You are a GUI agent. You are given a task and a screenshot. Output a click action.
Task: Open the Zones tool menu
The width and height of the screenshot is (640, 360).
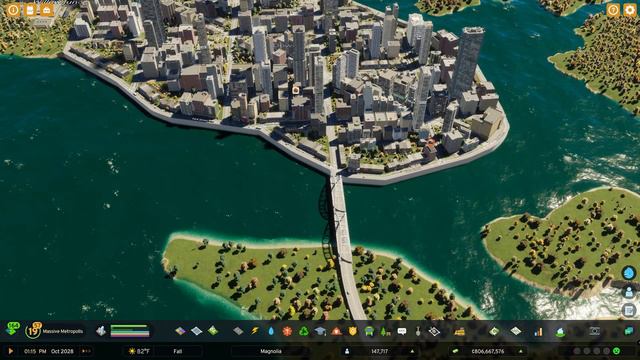[x=180, y=331]
